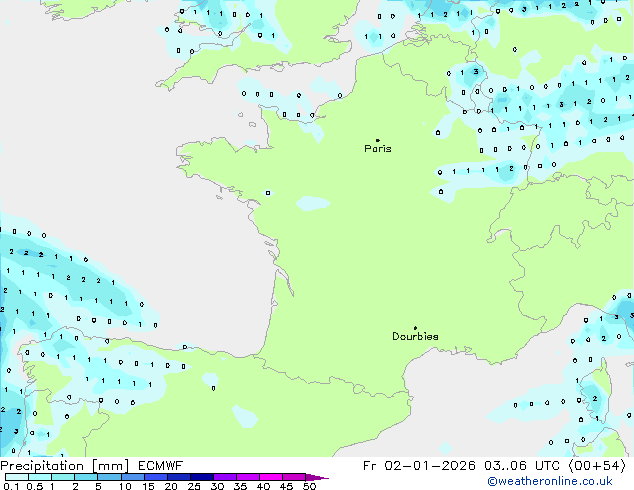Select the Paris location dot marker

[x=378, y=140]
